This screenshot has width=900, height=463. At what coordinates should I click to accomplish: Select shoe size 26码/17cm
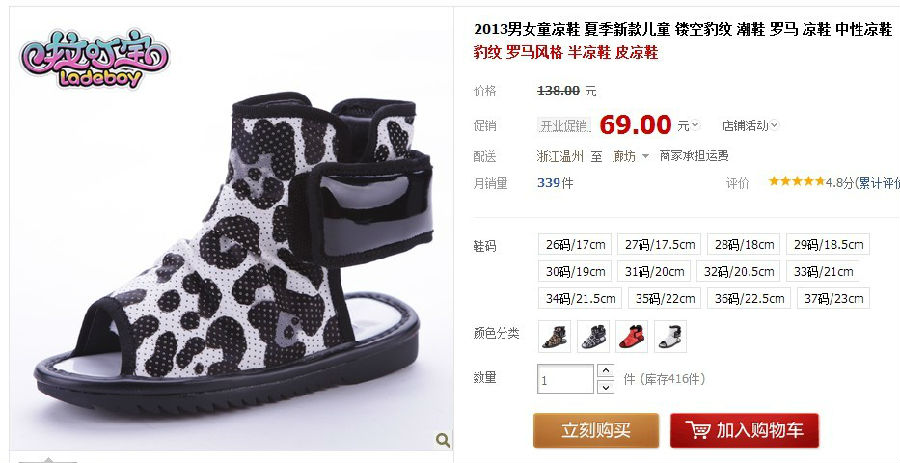click(x=575, y=244)
